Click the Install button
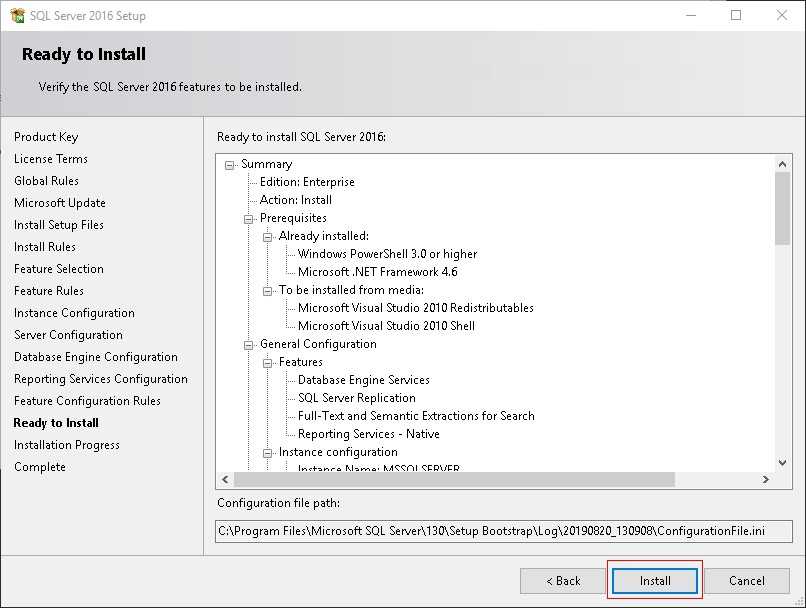This screenshot has height=608, width=806. tap(655, 581)
